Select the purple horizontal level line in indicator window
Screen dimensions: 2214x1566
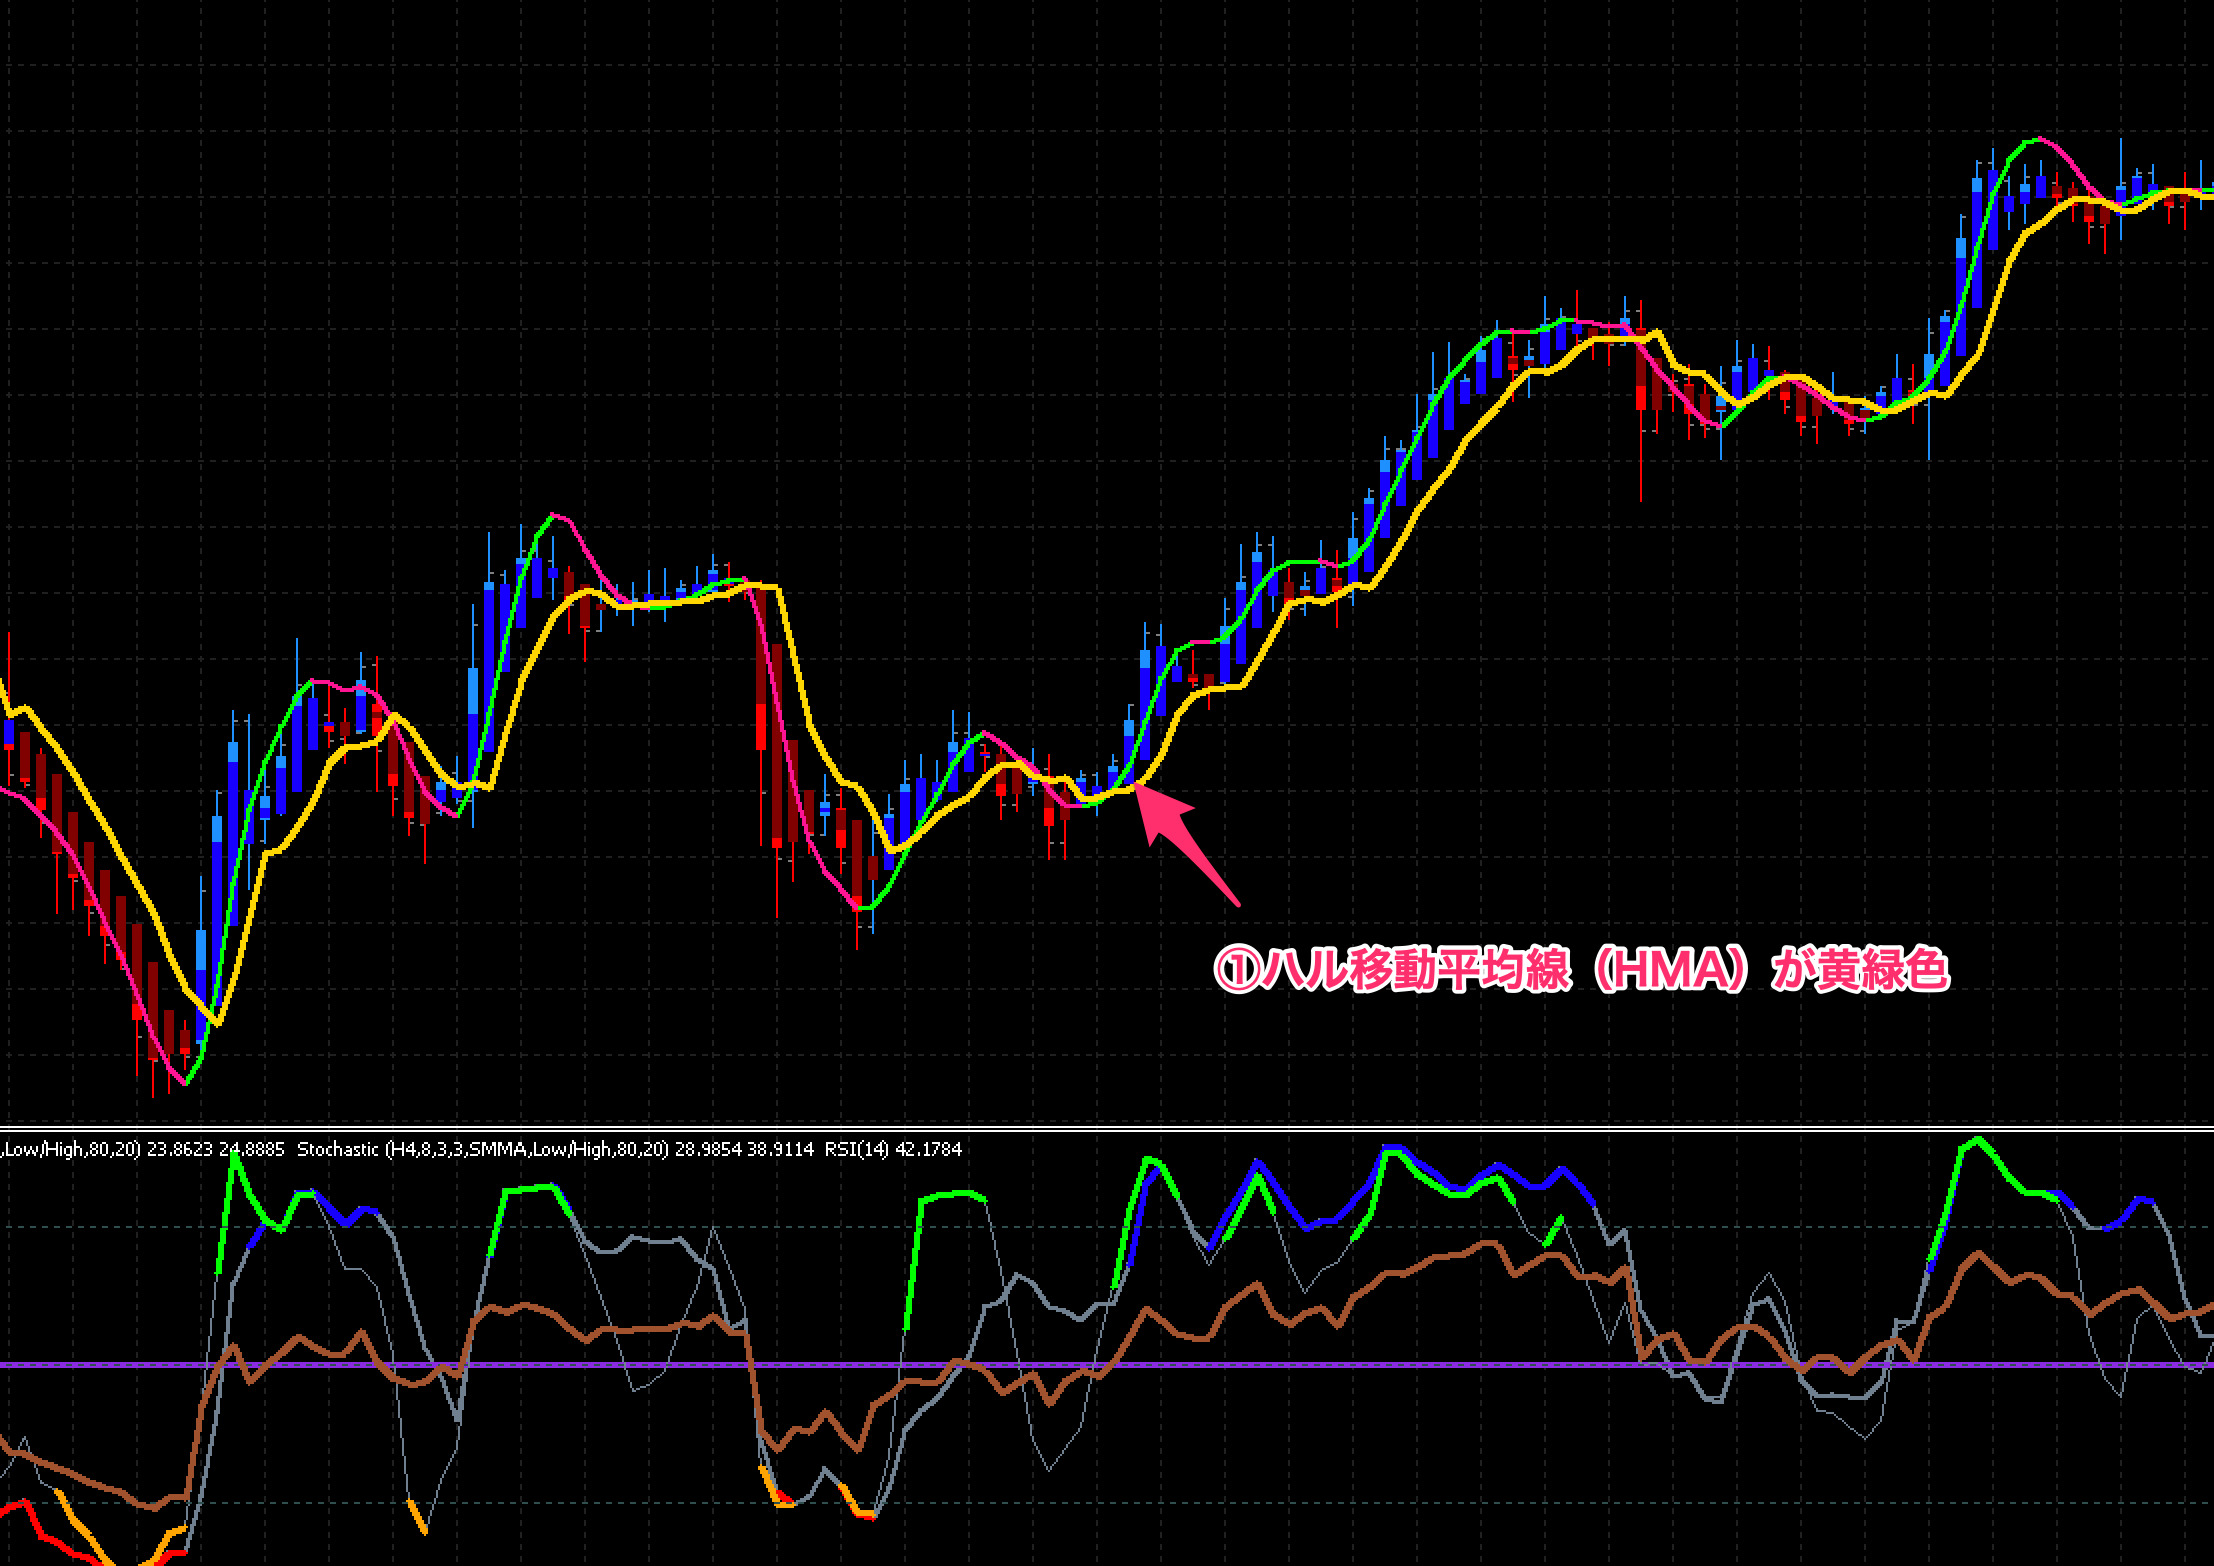pyautogui.click(x=1107, y=1364)
